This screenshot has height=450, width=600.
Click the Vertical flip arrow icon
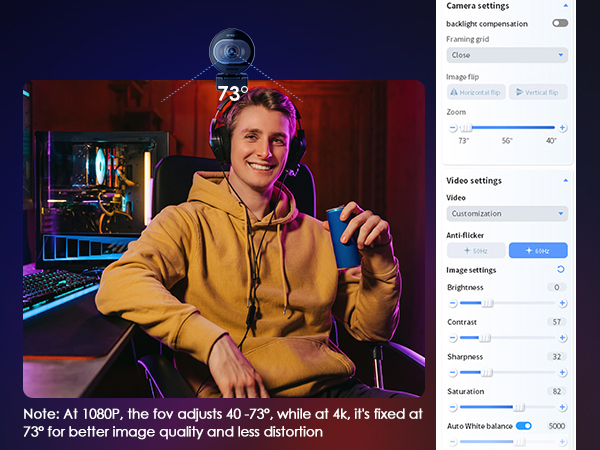pyautogui.click(x=519, y=92)
